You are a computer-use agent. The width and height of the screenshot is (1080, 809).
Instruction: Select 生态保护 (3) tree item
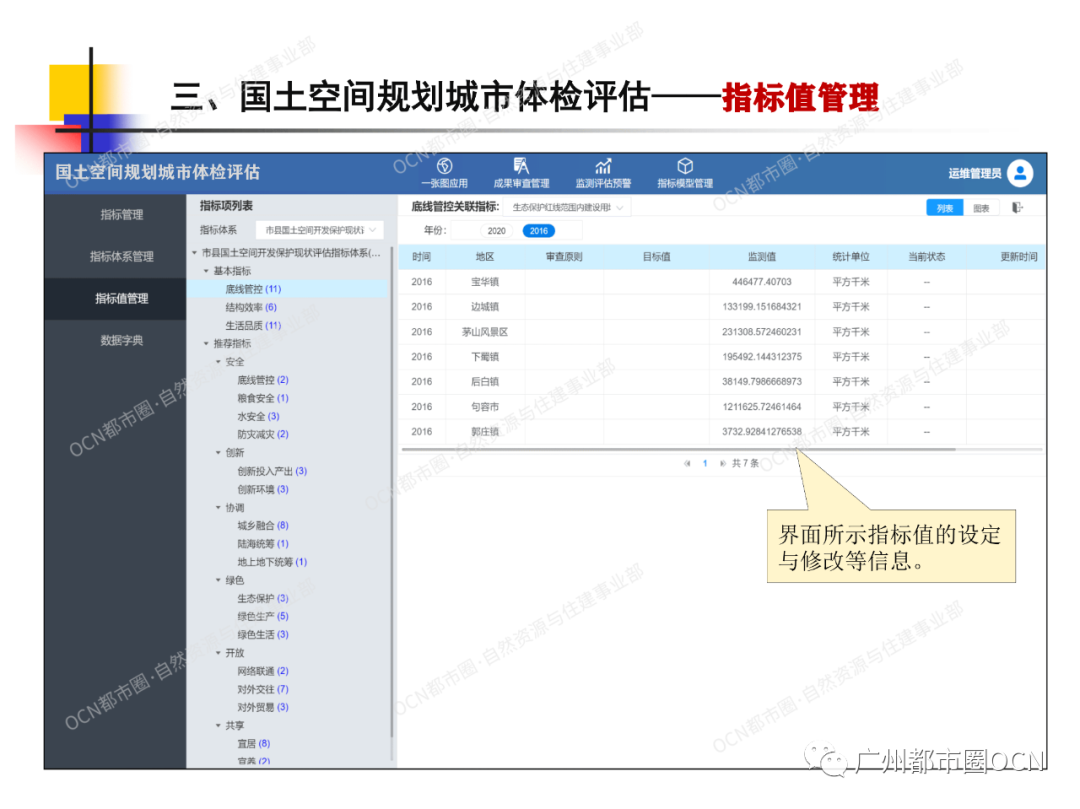coord(262,599)
